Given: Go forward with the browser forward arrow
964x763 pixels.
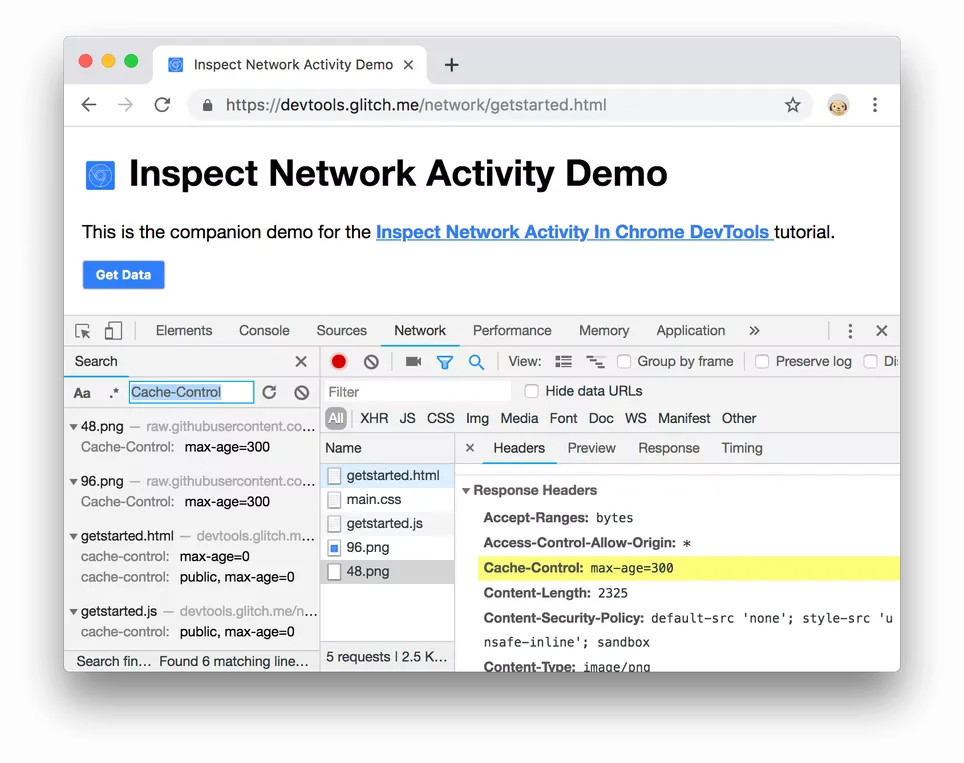Looking at the screenshot, I should 125,105.
